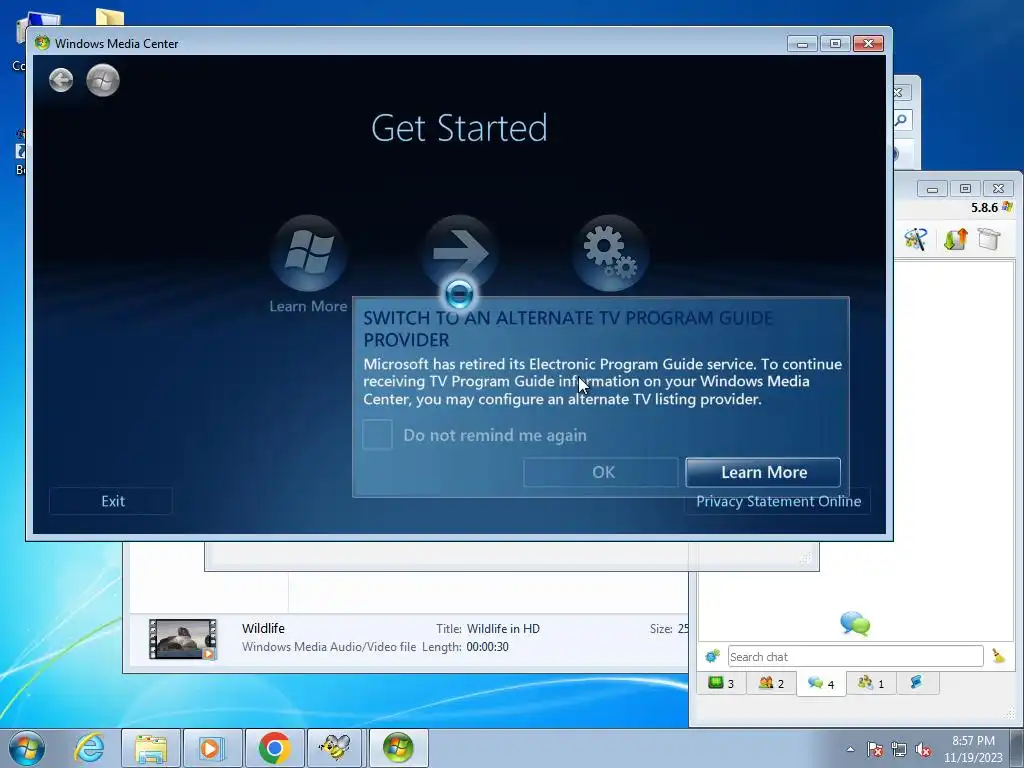Click the broom clear icon beside Search chat
This screenshot has height=768, width=1024.
pyautogui.click(x=998, y=656)
